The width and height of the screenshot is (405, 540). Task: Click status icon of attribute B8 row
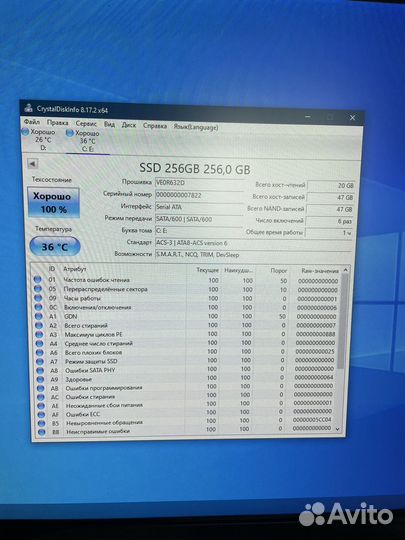coord(42,432)
